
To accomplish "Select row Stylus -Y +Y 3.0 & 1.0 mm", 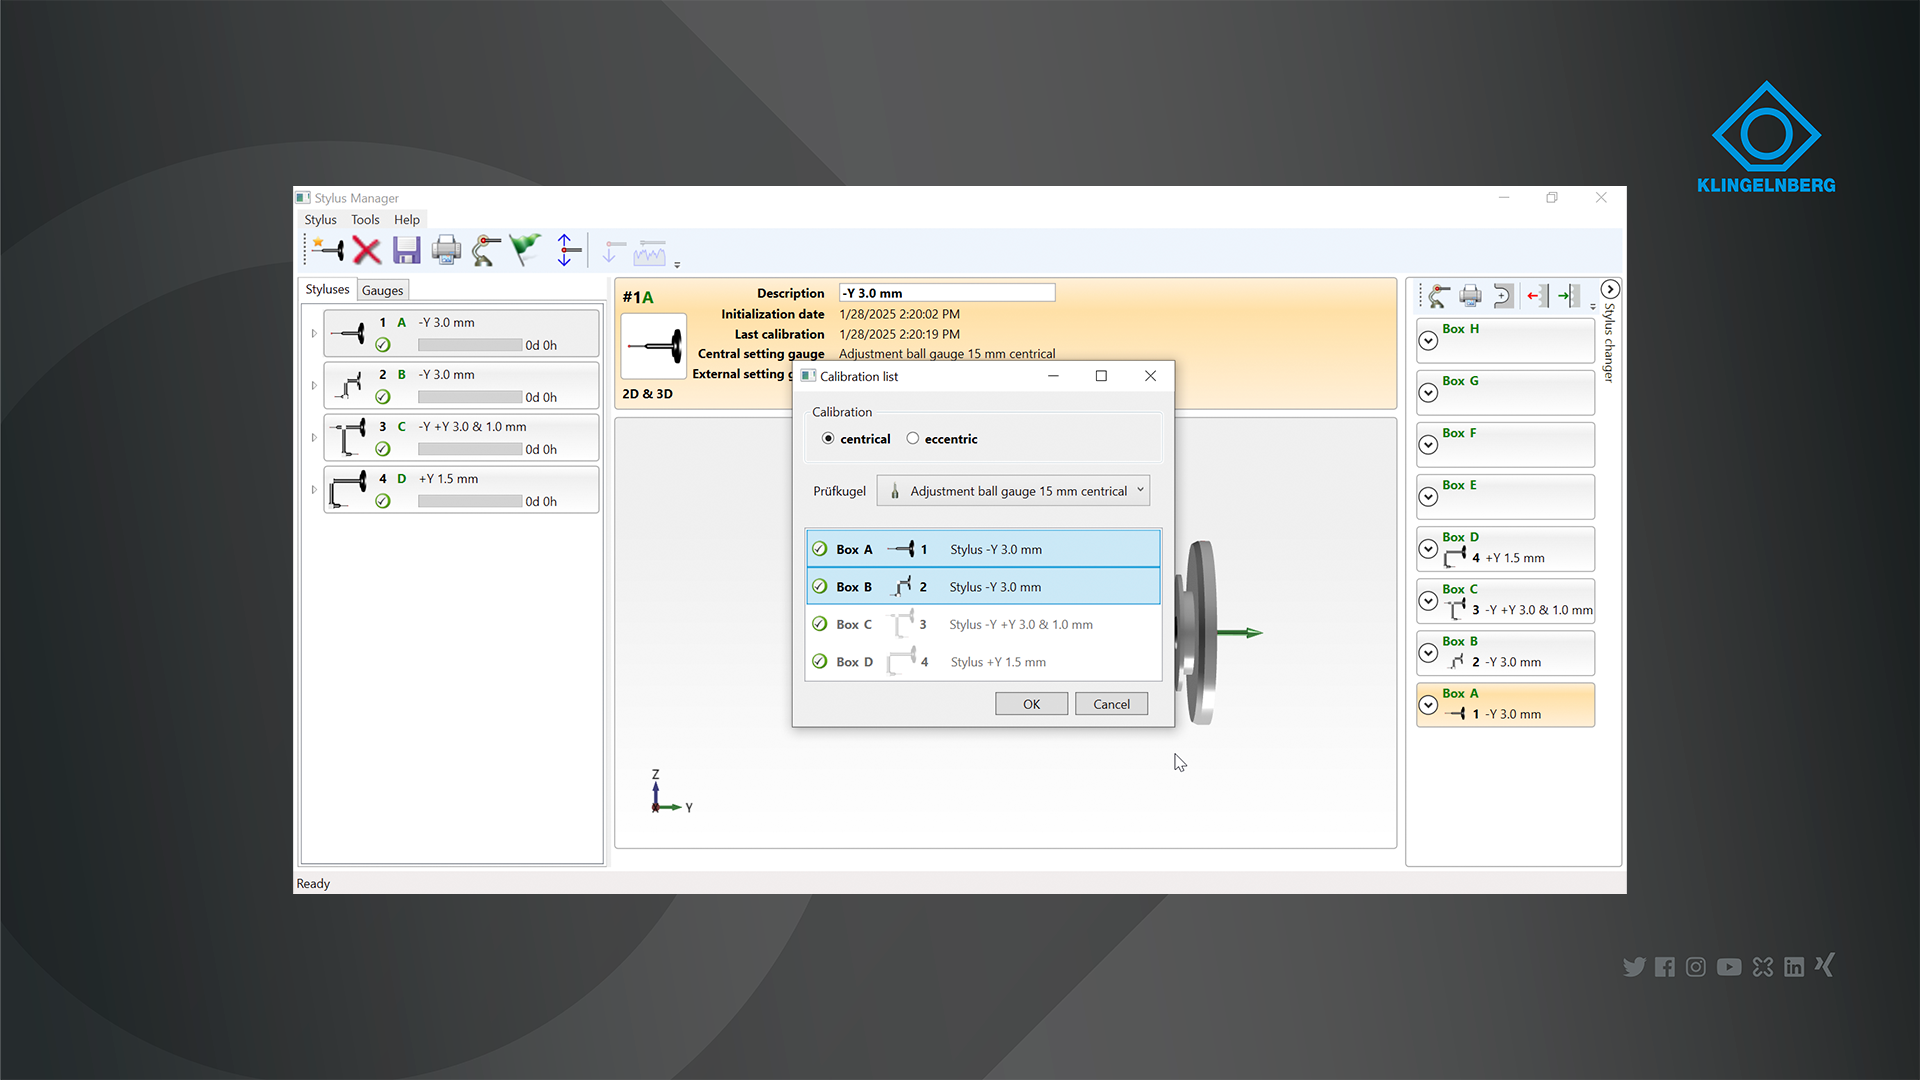I will pyautogui.click(x=983, y=624).
